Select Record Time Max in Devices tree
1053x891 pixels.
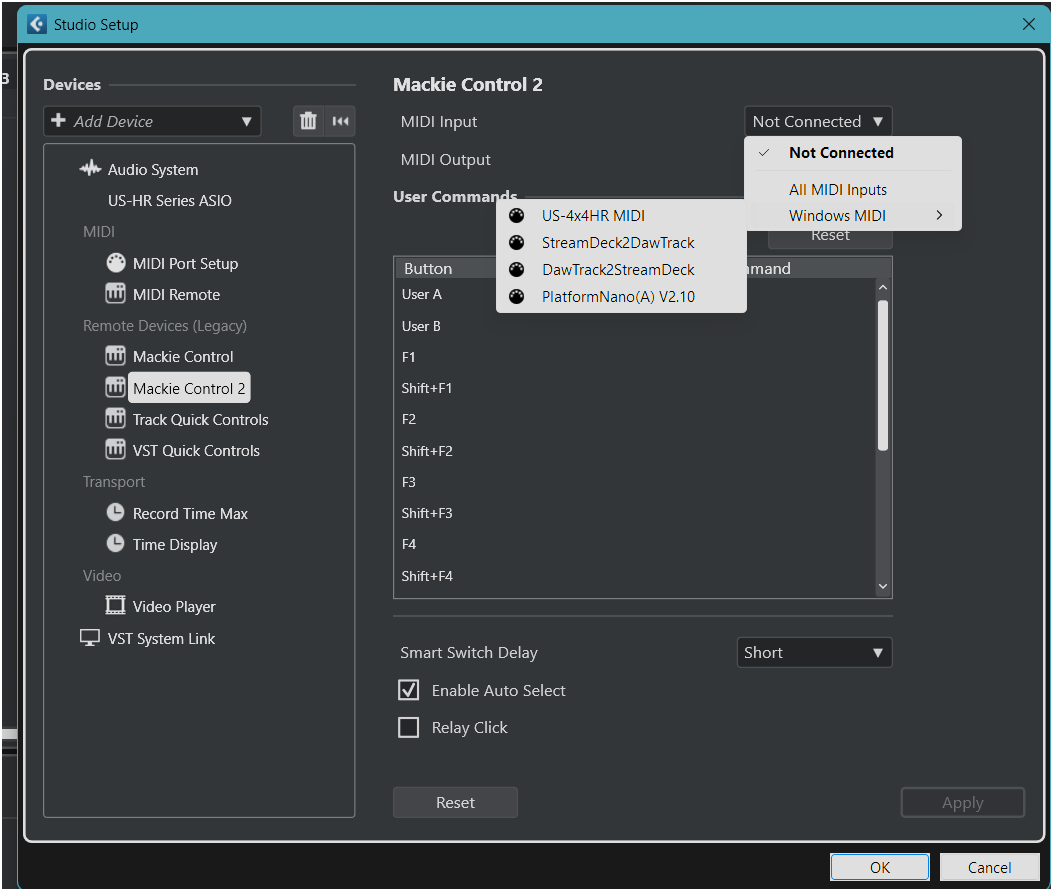[191, 513]
